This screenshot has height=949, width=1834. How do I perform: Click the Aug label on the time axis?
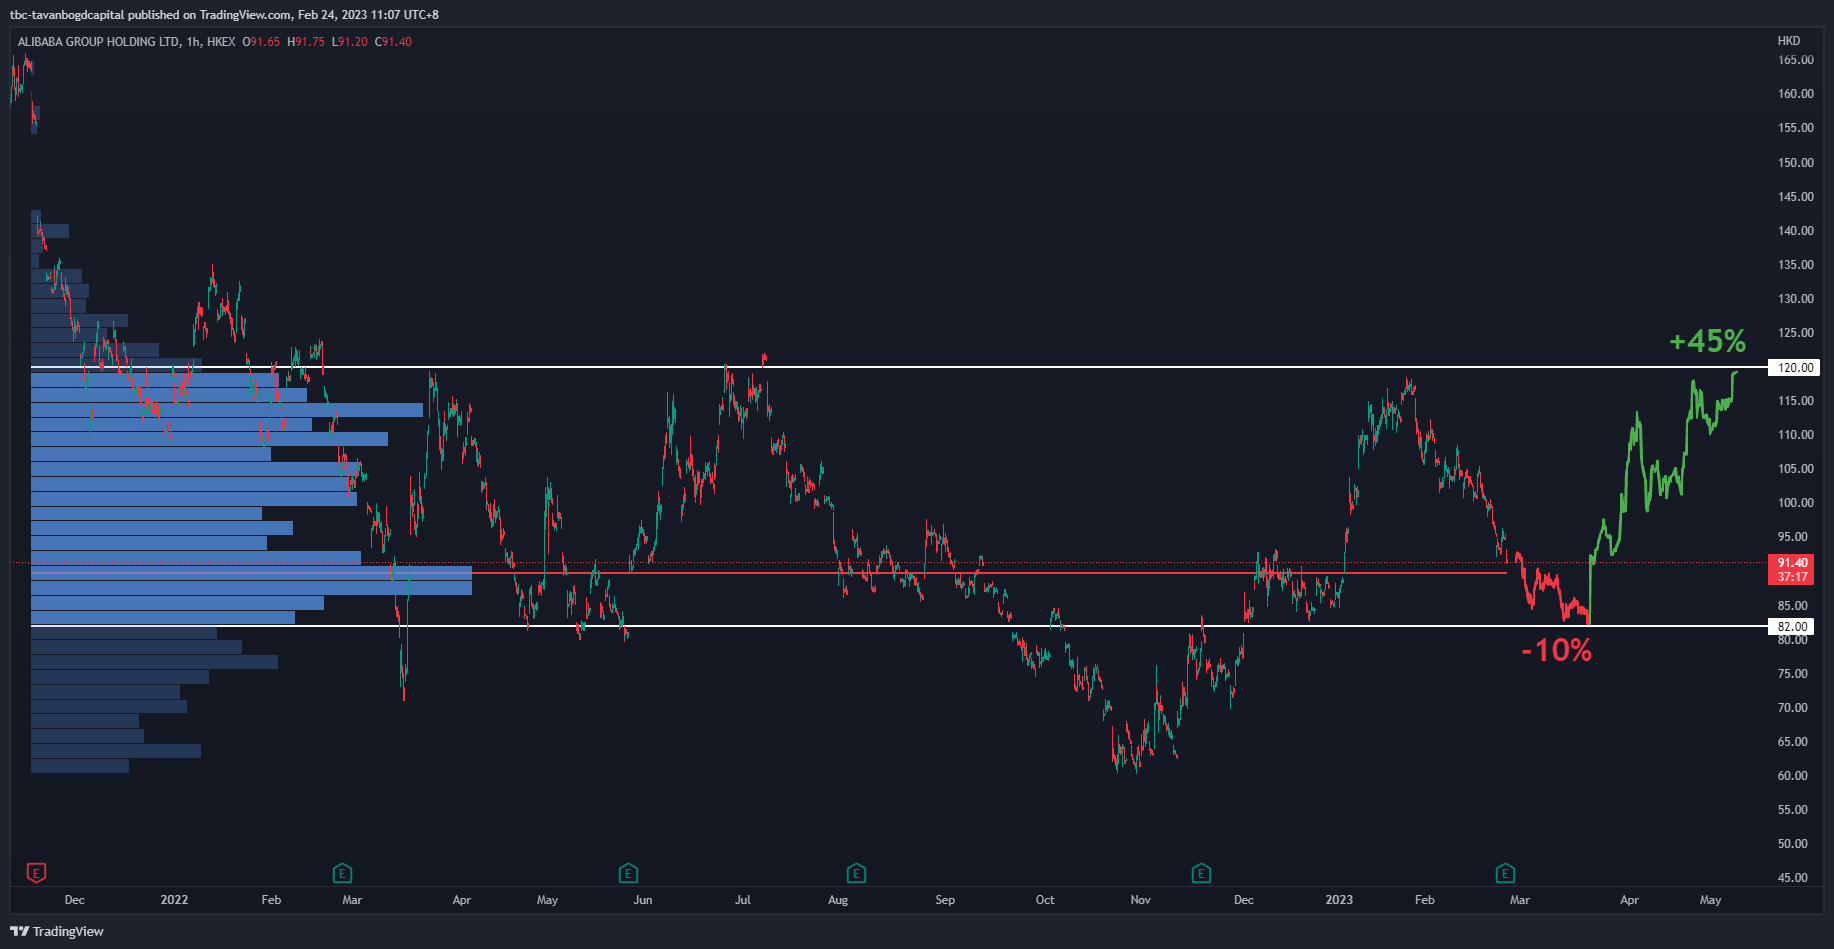coord(838,900)
